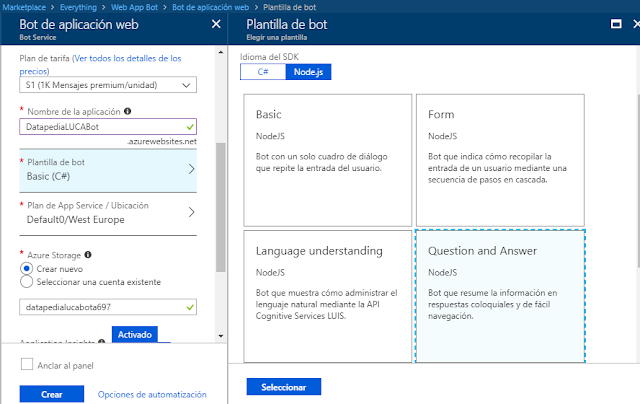Click scrollbar up arrow in left blade
Image resolution: width=640 pixels, height=404 pixels.
(221, 52)
